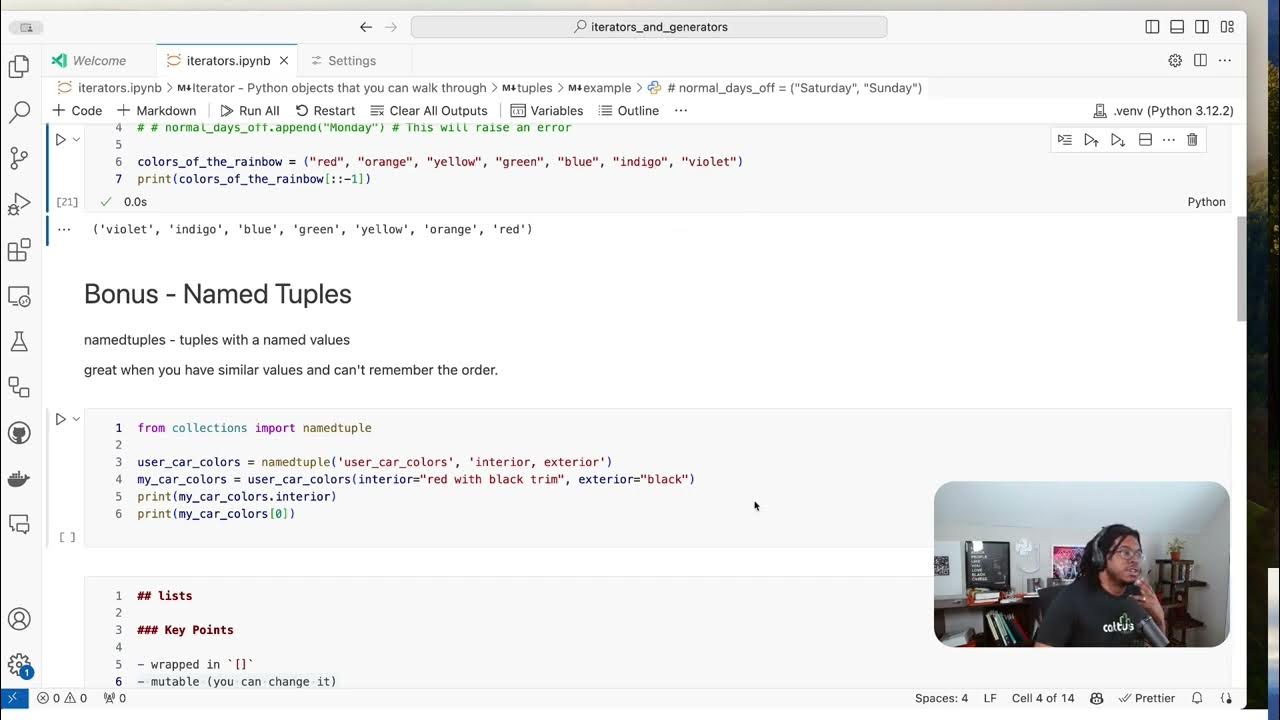Open the cell's More Actions ellipsis menu
This screenshot has width=1280, height=720.
[1167, 140]
